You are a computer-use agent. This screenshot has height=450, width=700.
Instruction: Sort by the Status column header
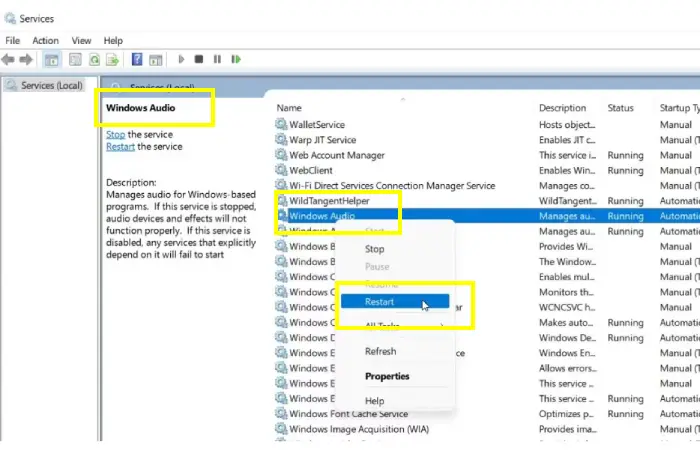pos(620,108)
